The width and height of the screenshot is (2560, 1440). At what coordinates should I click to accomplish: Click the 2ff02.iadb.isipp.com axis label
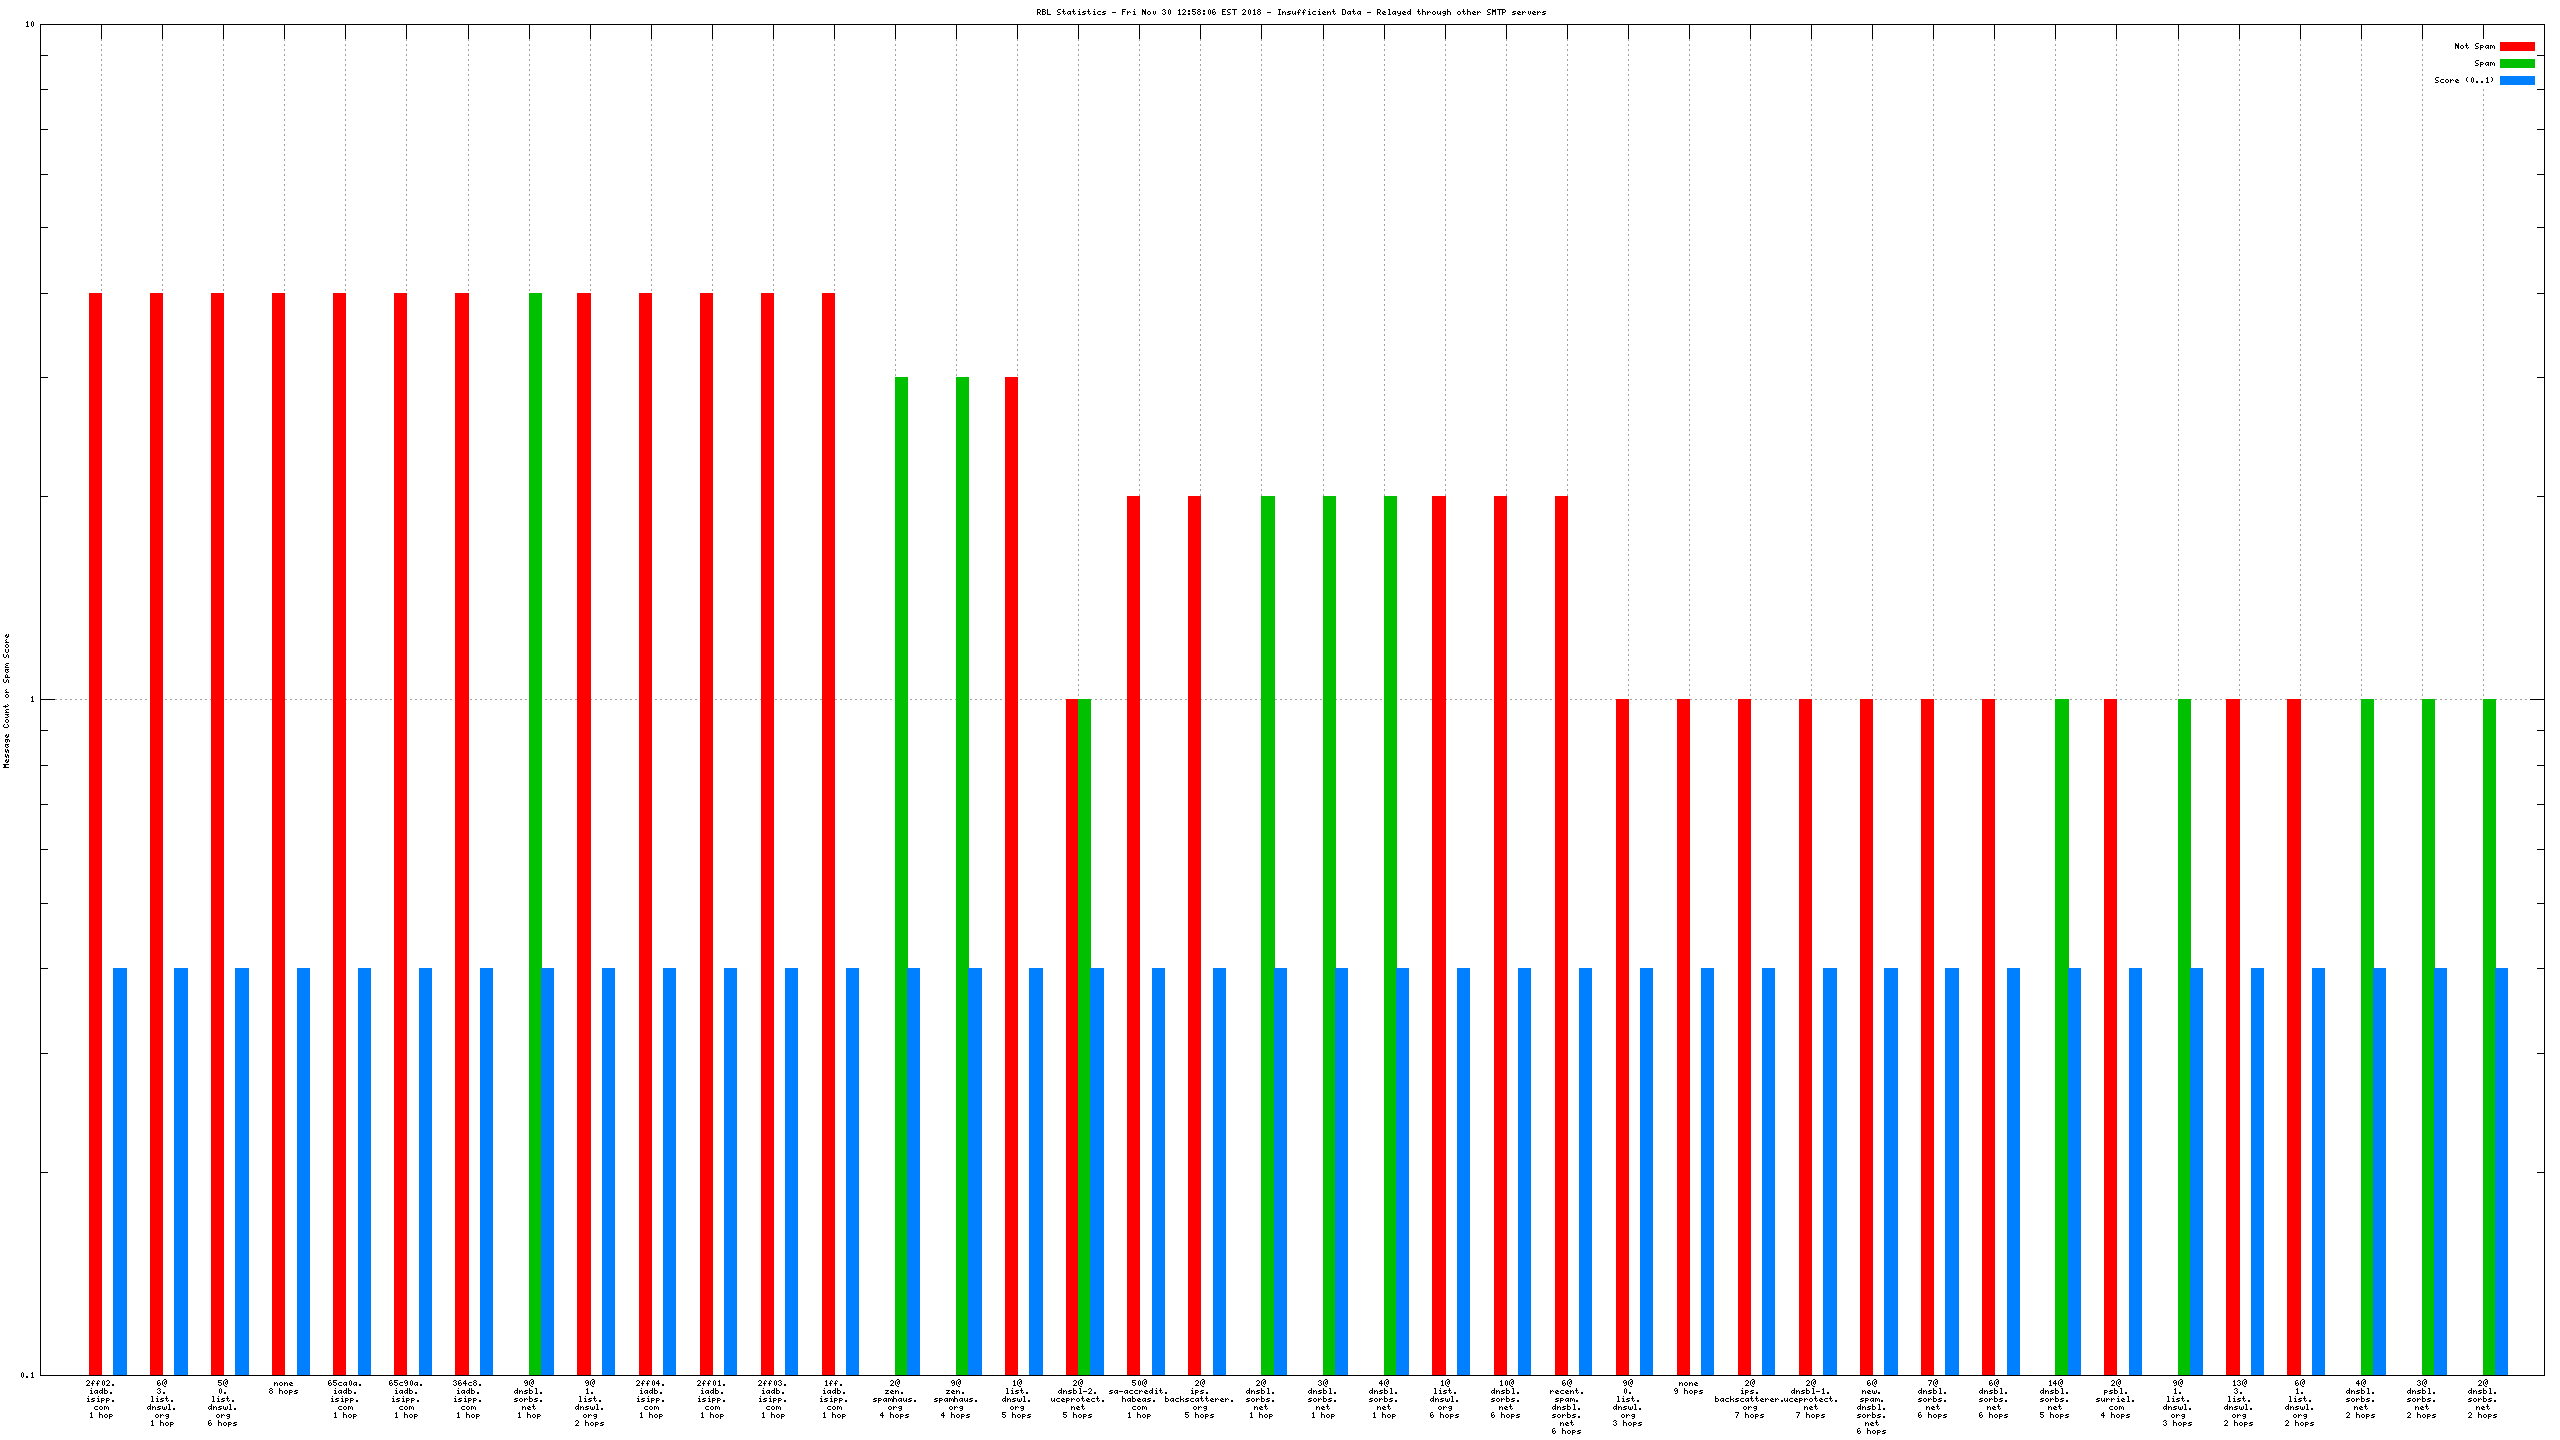coord(101,1399)
